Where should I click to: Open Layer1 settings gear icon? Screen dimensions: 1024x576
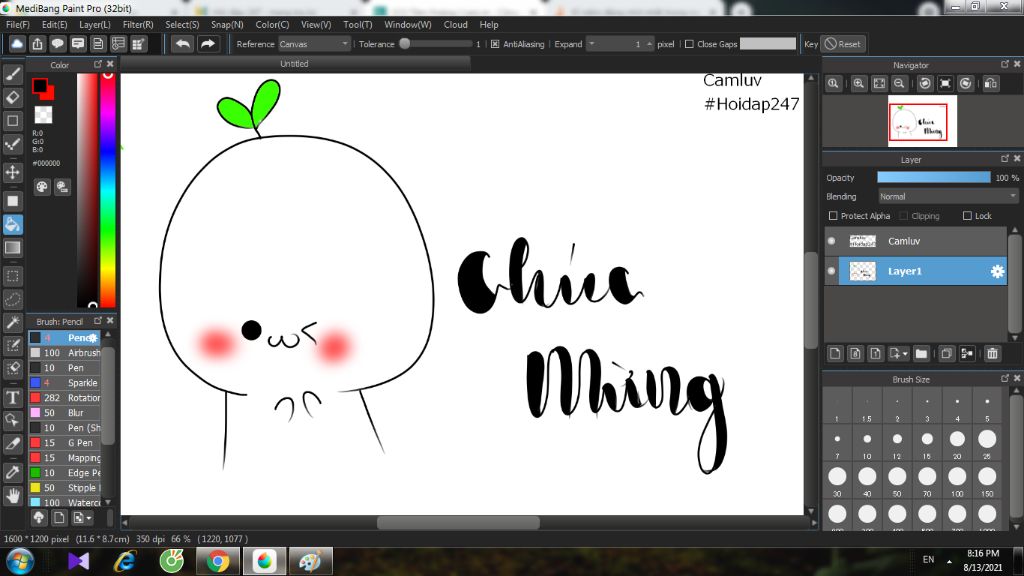pos(997,271)
